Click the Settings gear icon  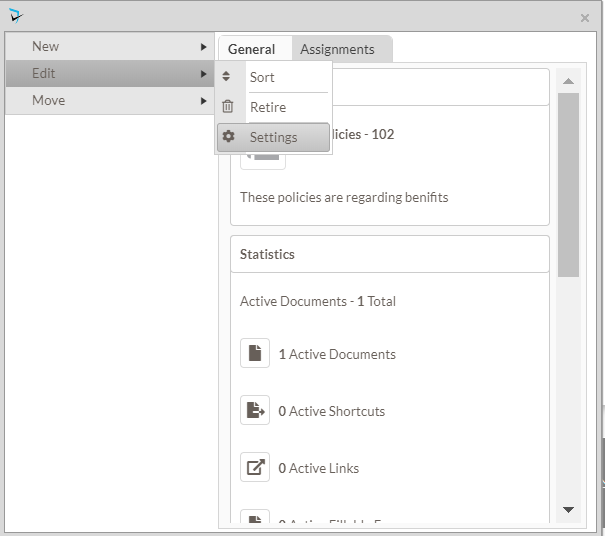(228, 137)
